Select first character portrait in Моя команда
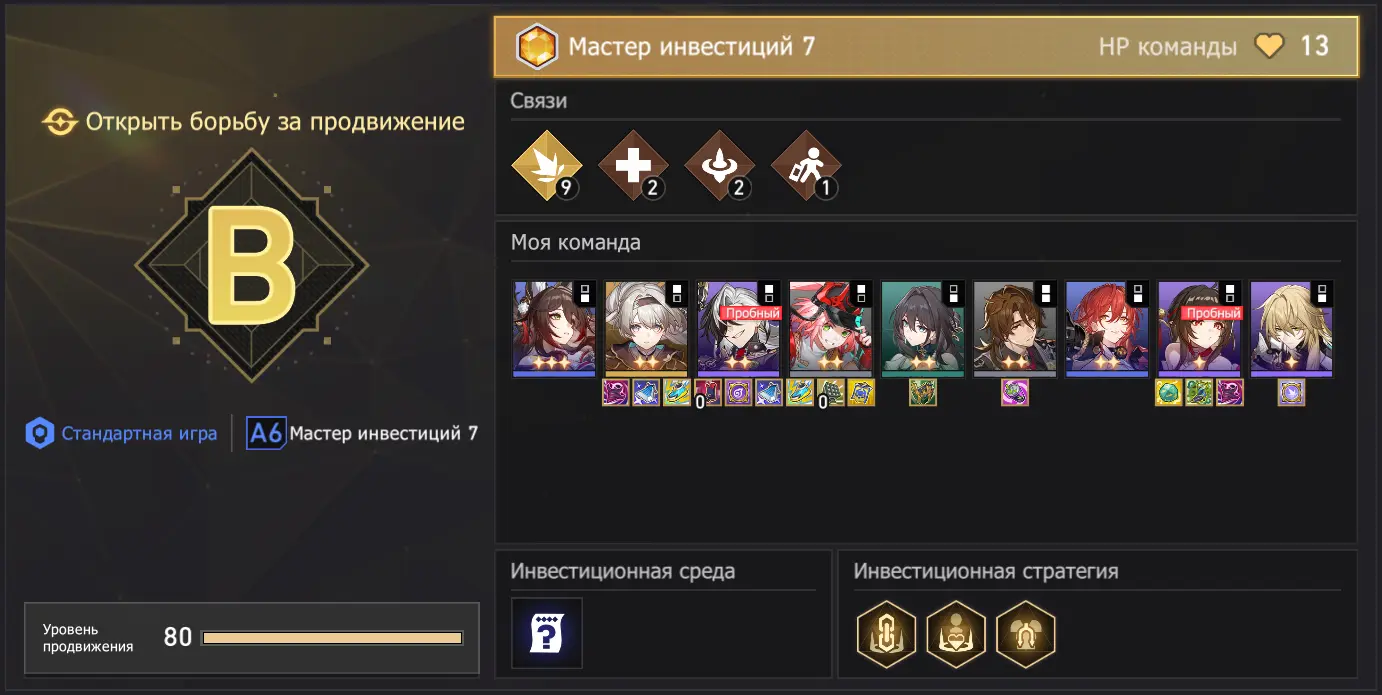This screenshot has width=1382, height=695. click(x=554, y=329)
